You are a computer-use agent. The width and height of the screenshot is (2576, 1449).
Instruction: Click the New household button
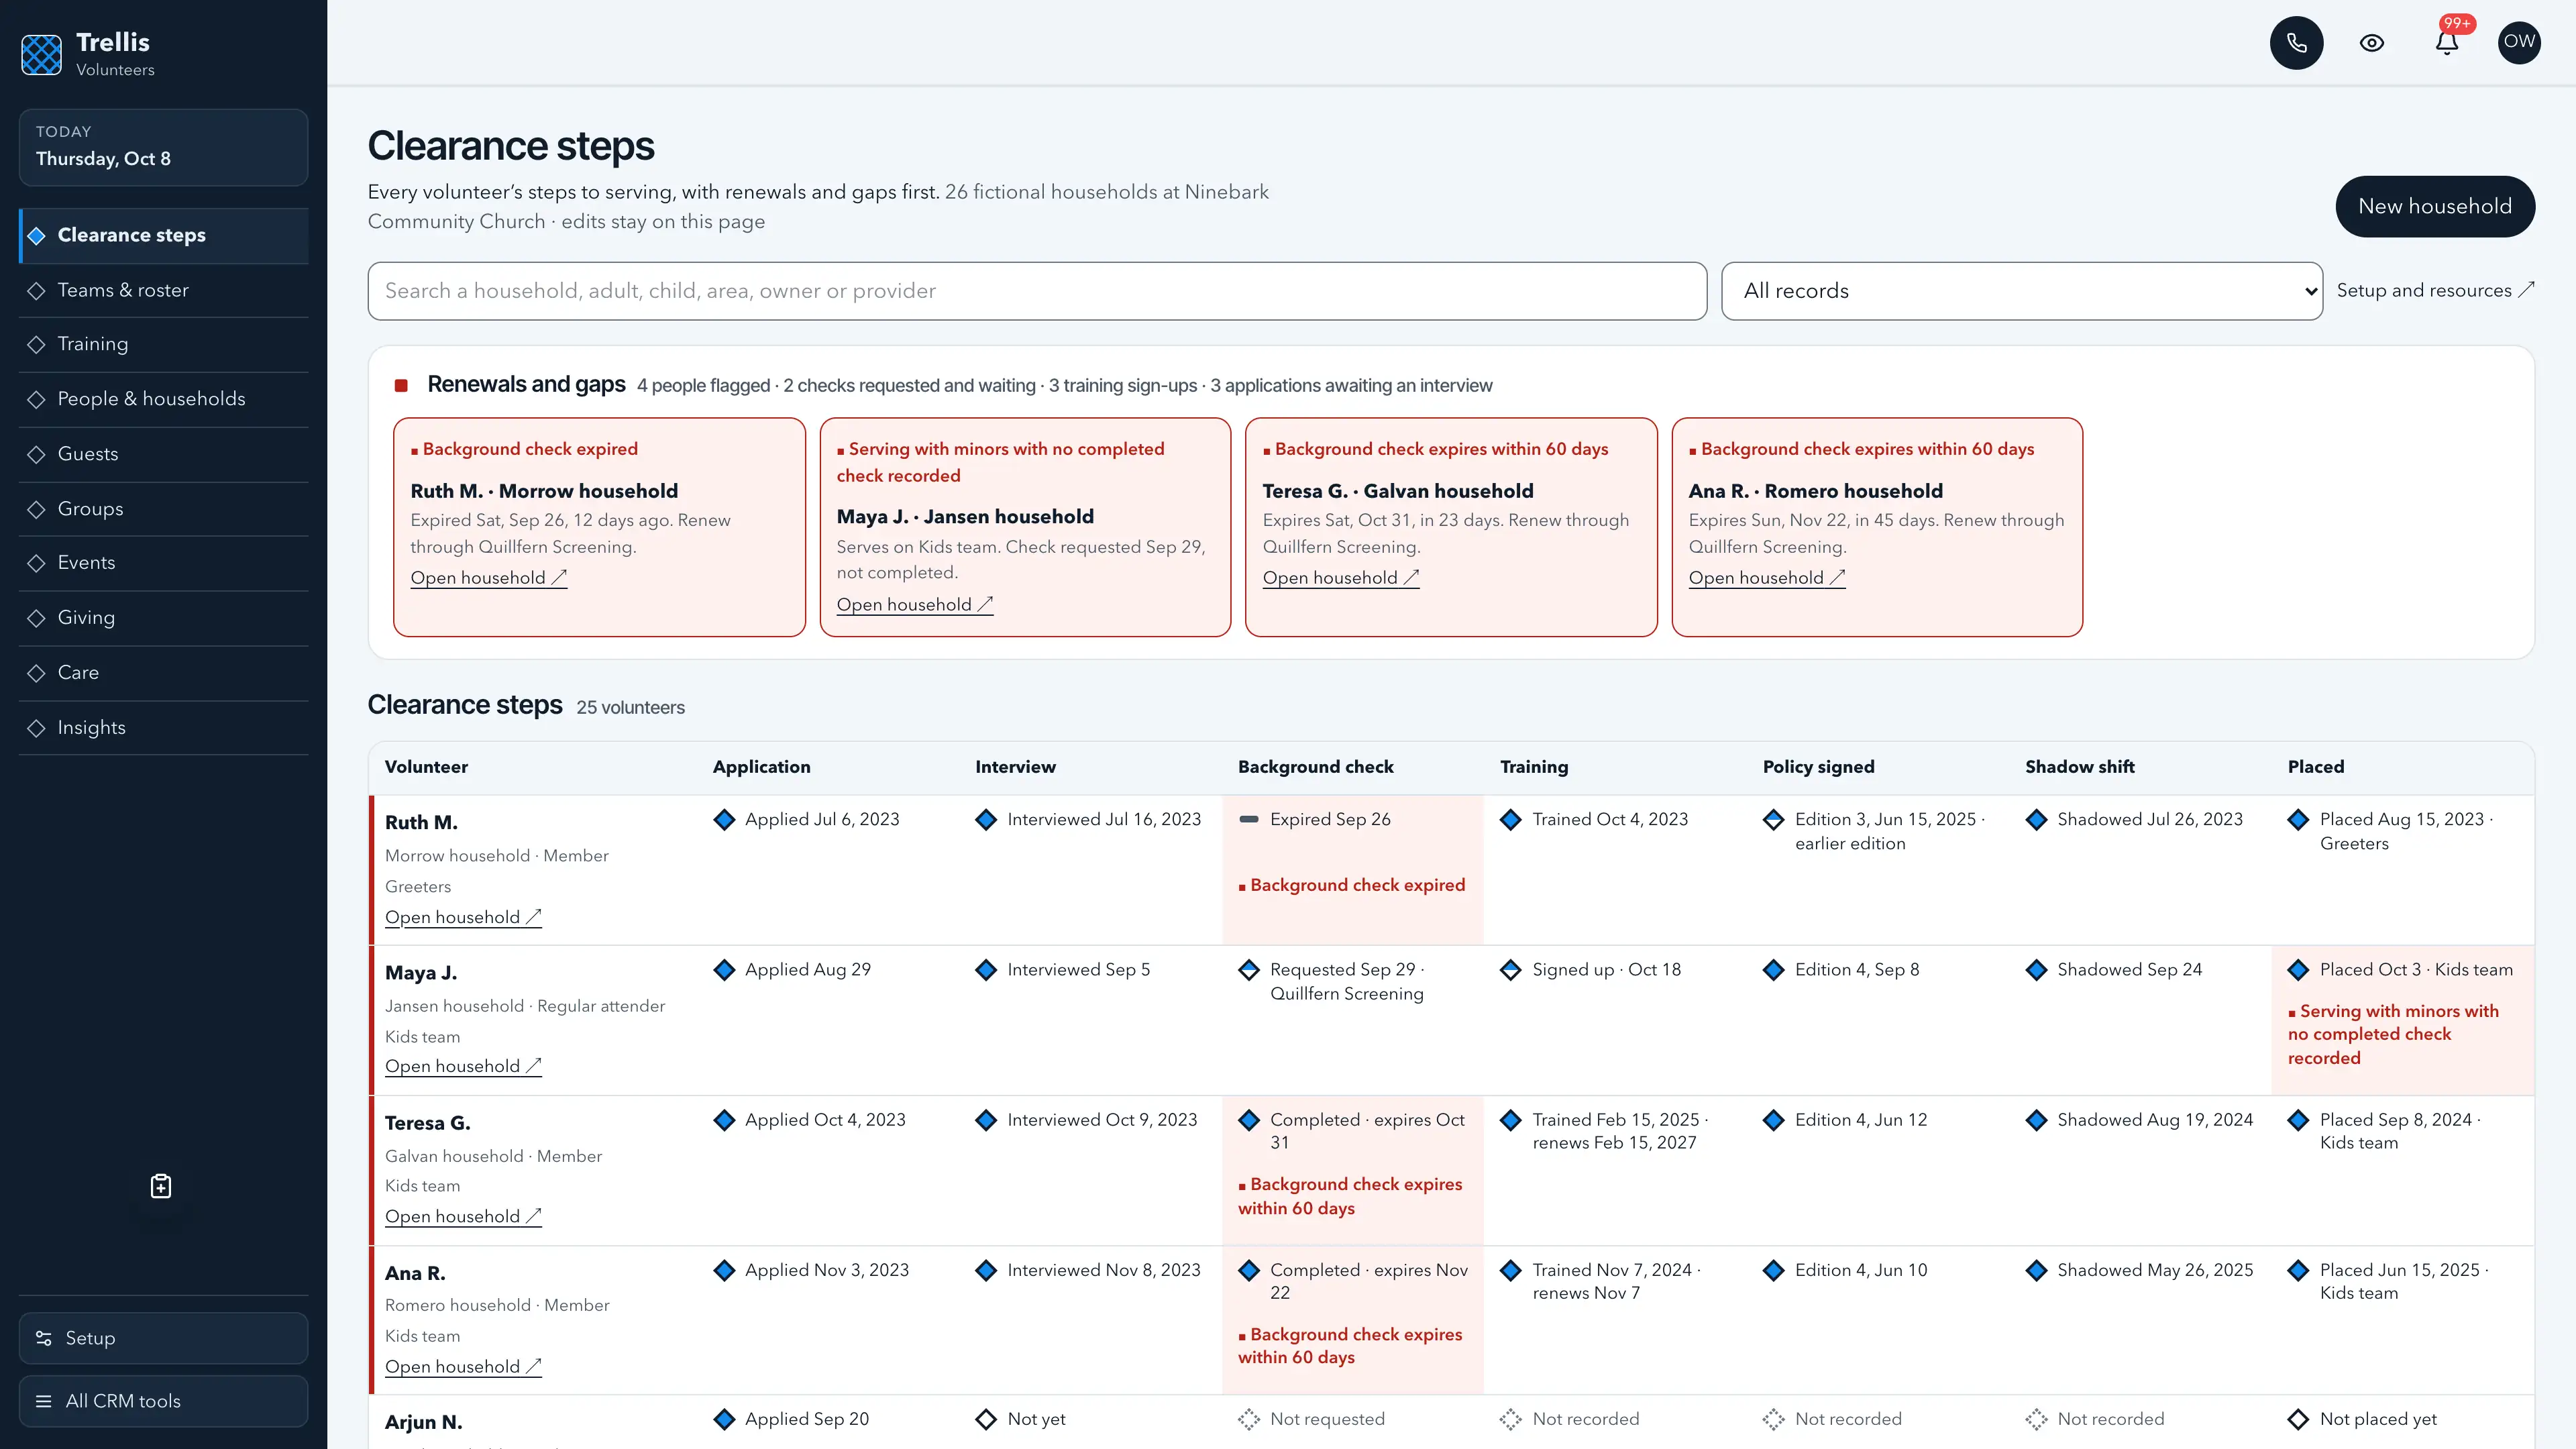(2434, 206)
